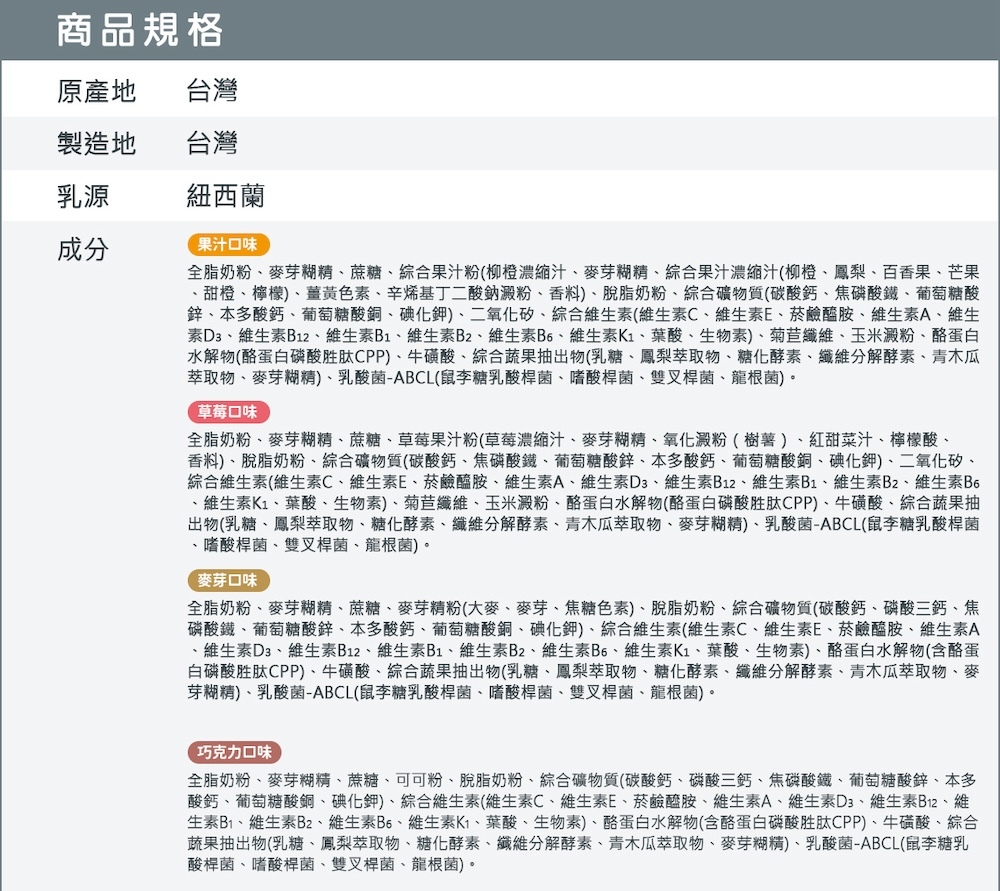Image resolution: width=1000 pixels, height=891 pixels.
Task: Select the 成分 section label
Action: [x=83, y=248]
